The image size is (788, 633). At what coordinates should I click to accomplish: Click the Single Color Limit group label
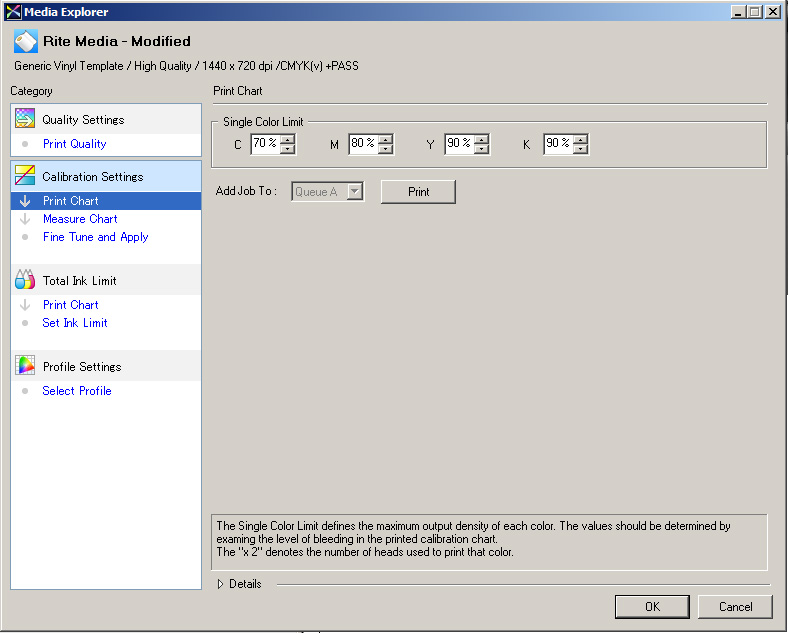pyautogui.click(x=263, y=122)
